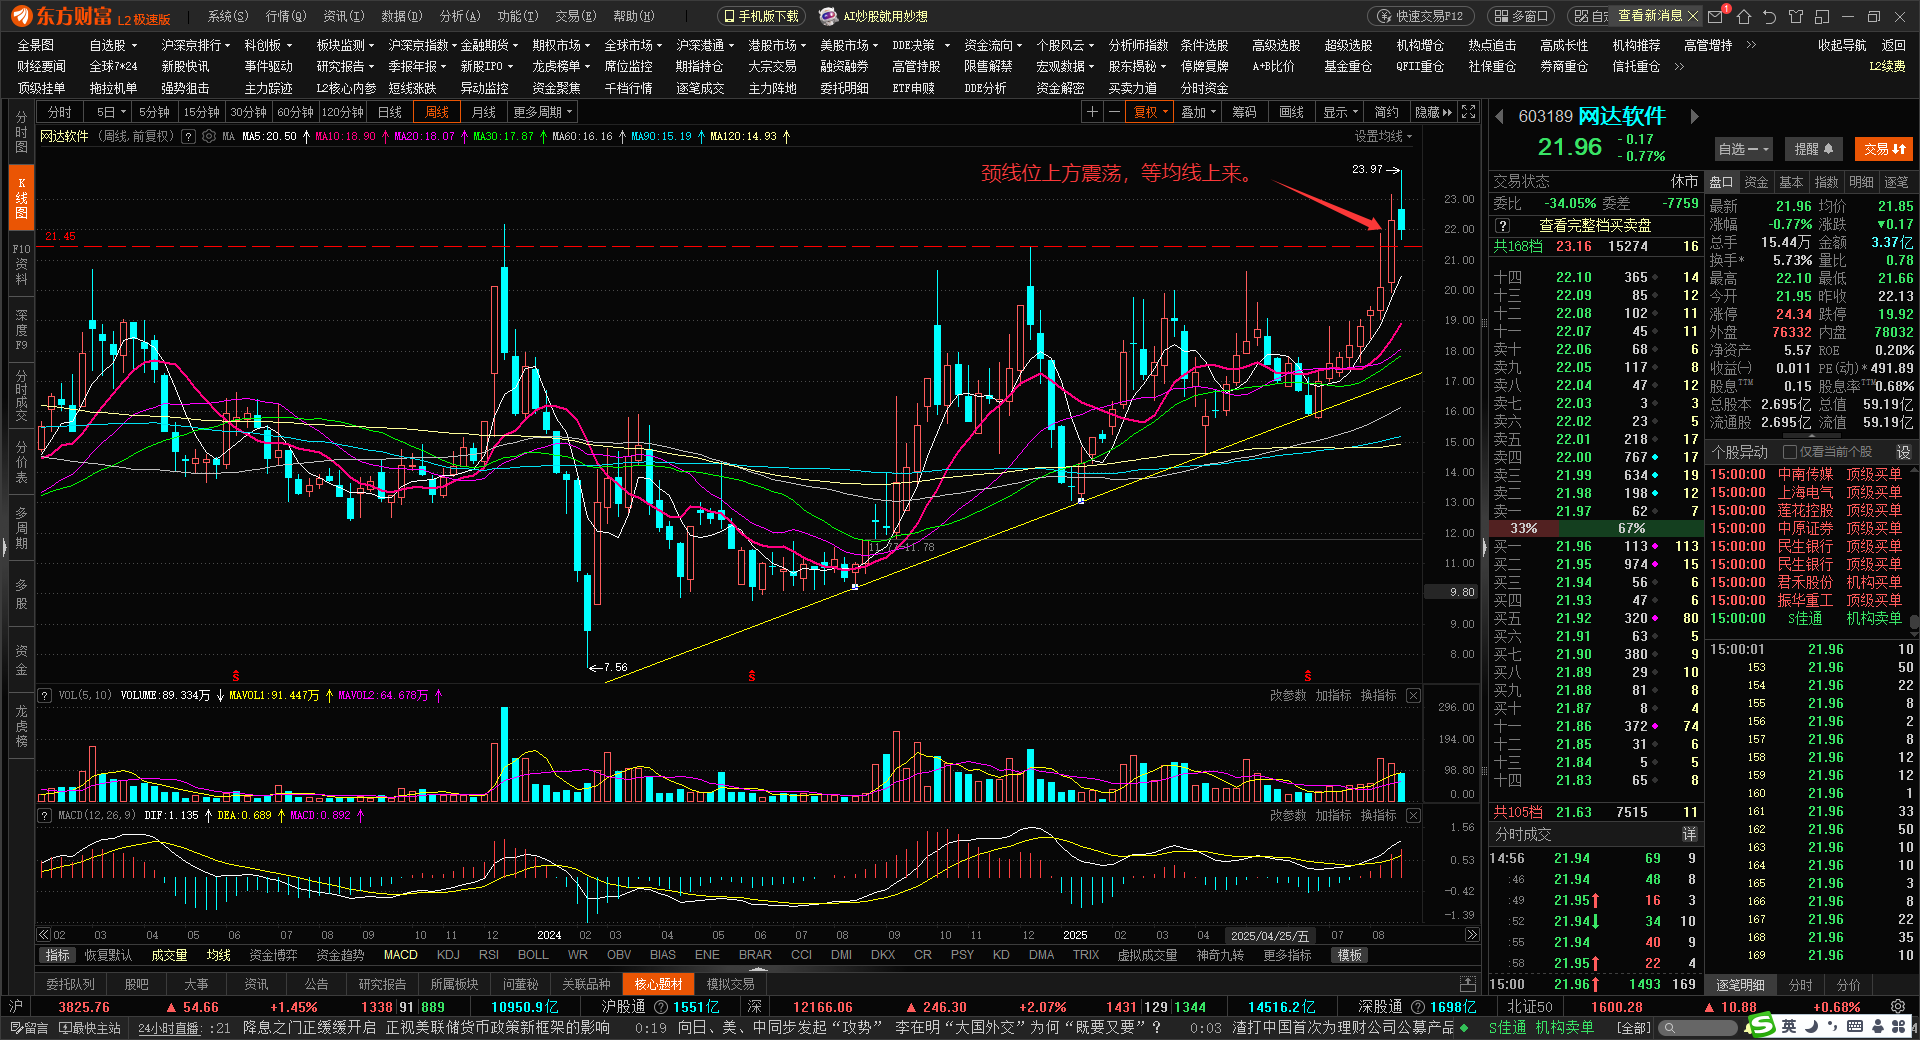Click the bottom tab bar expand icon at right

coord(1467,984)
